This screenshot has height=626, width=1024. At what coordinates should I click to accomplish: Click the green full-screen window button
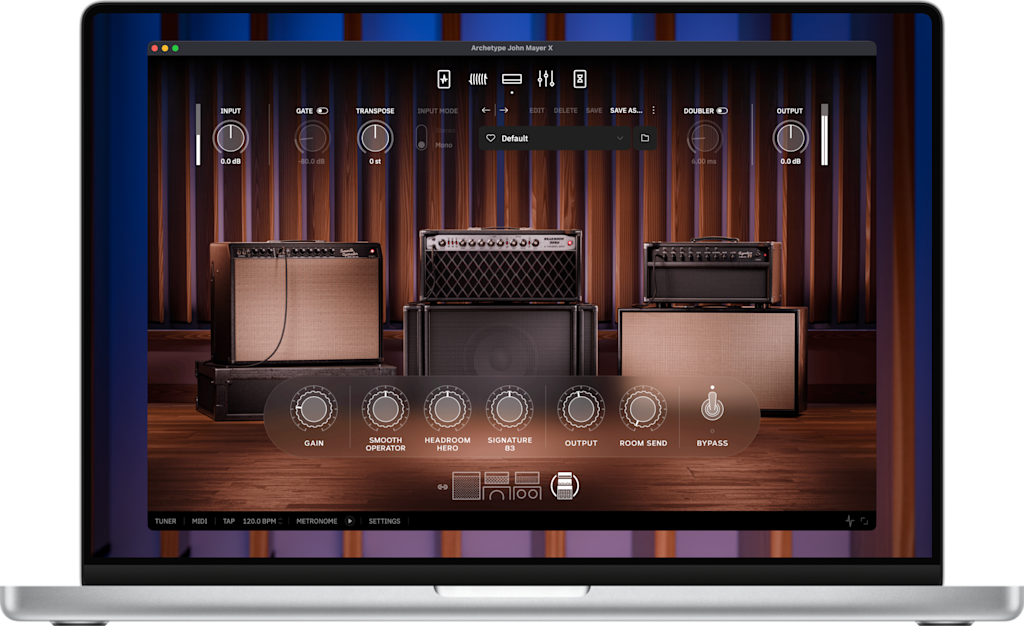[175, 48]
